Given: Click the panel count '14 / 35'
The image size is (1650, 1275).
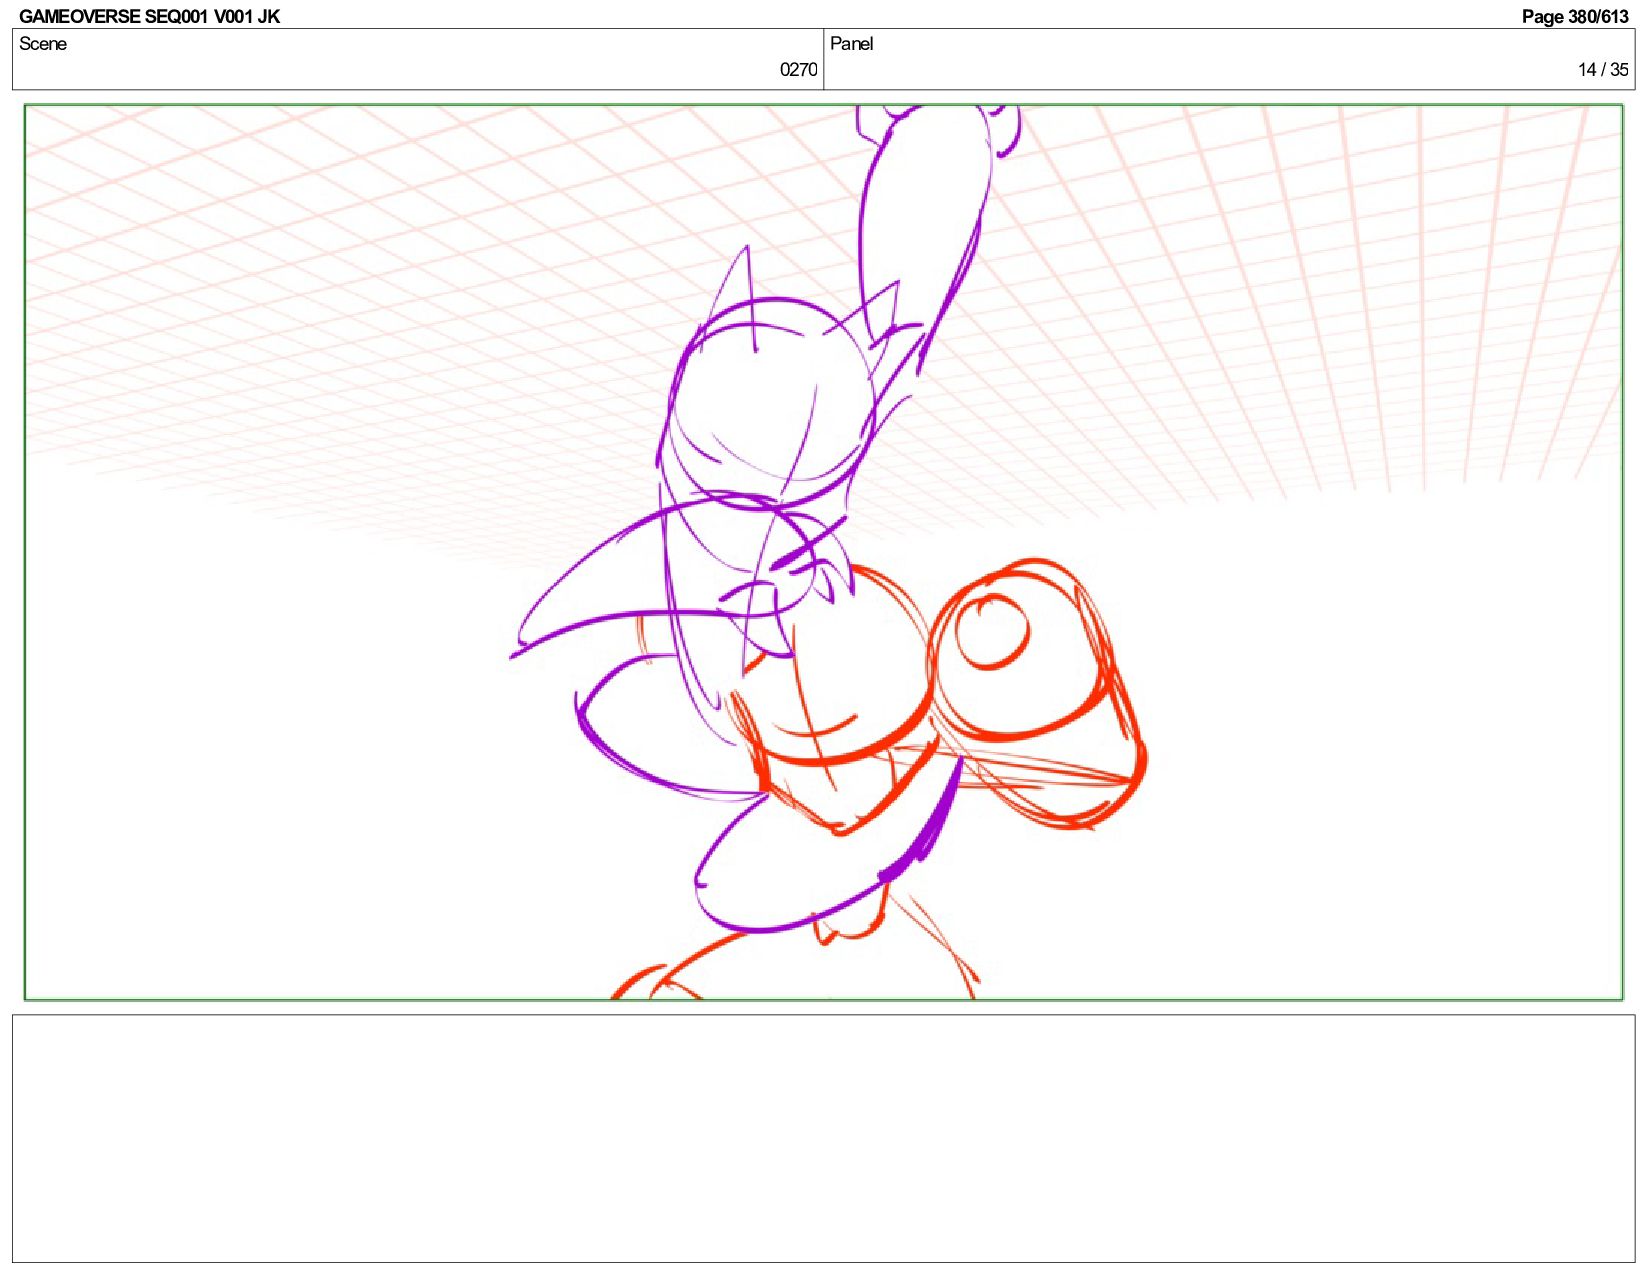Looking at the screenshot, I should 1603,69.
